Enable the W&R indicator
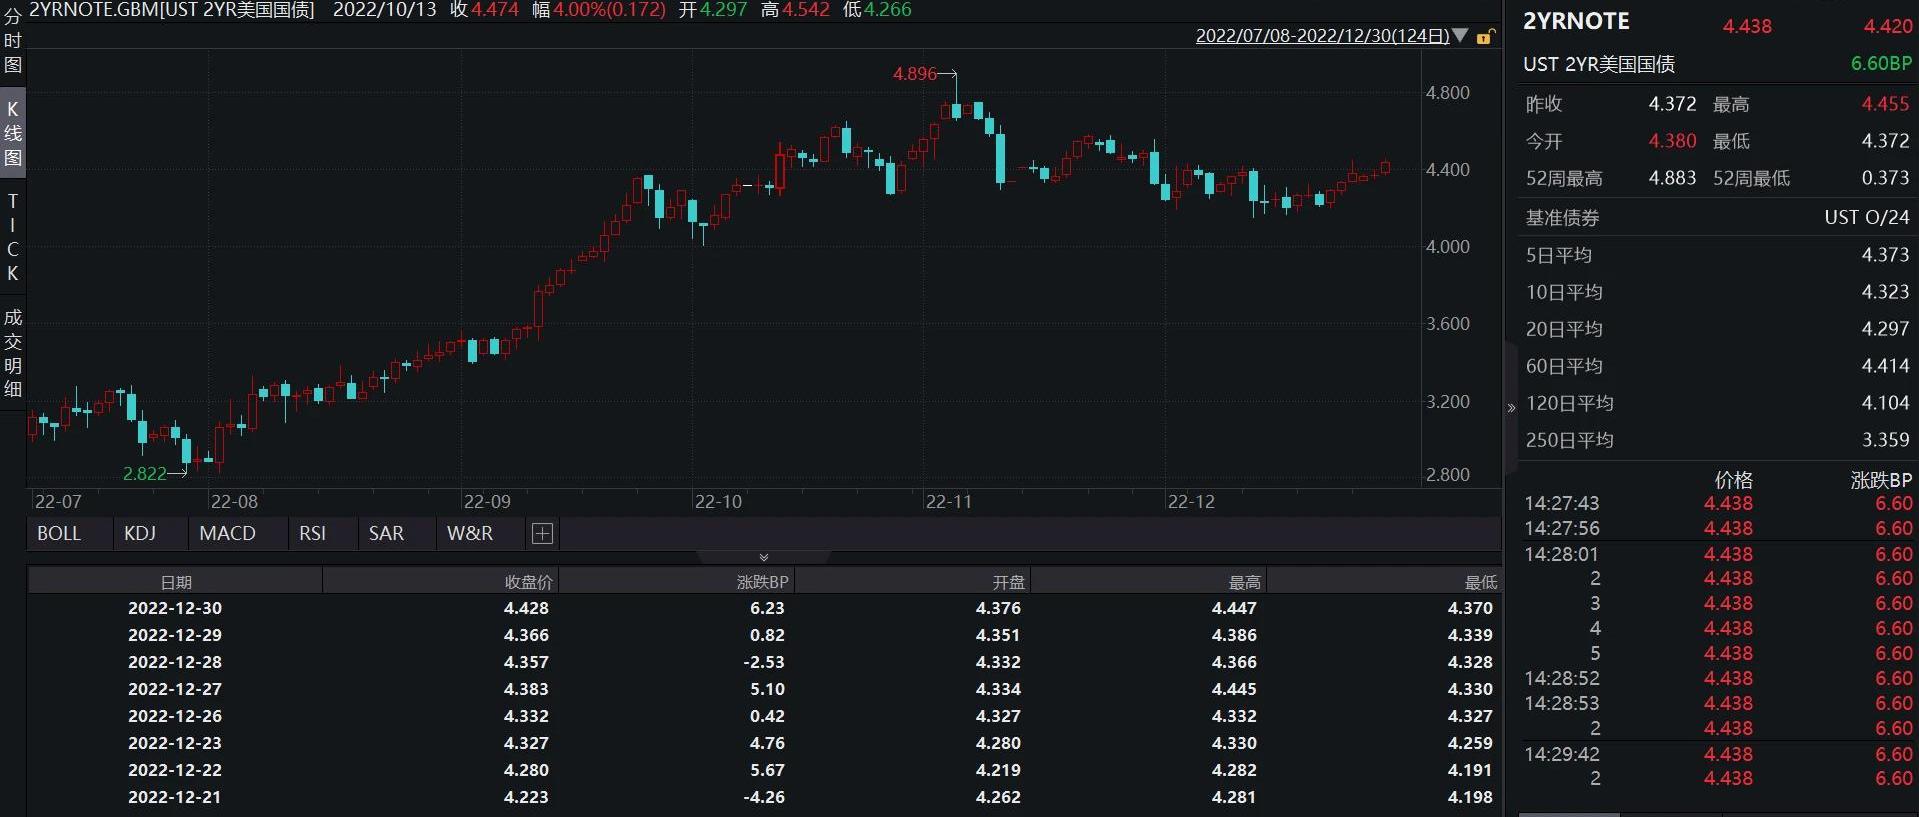 [470, 534]
